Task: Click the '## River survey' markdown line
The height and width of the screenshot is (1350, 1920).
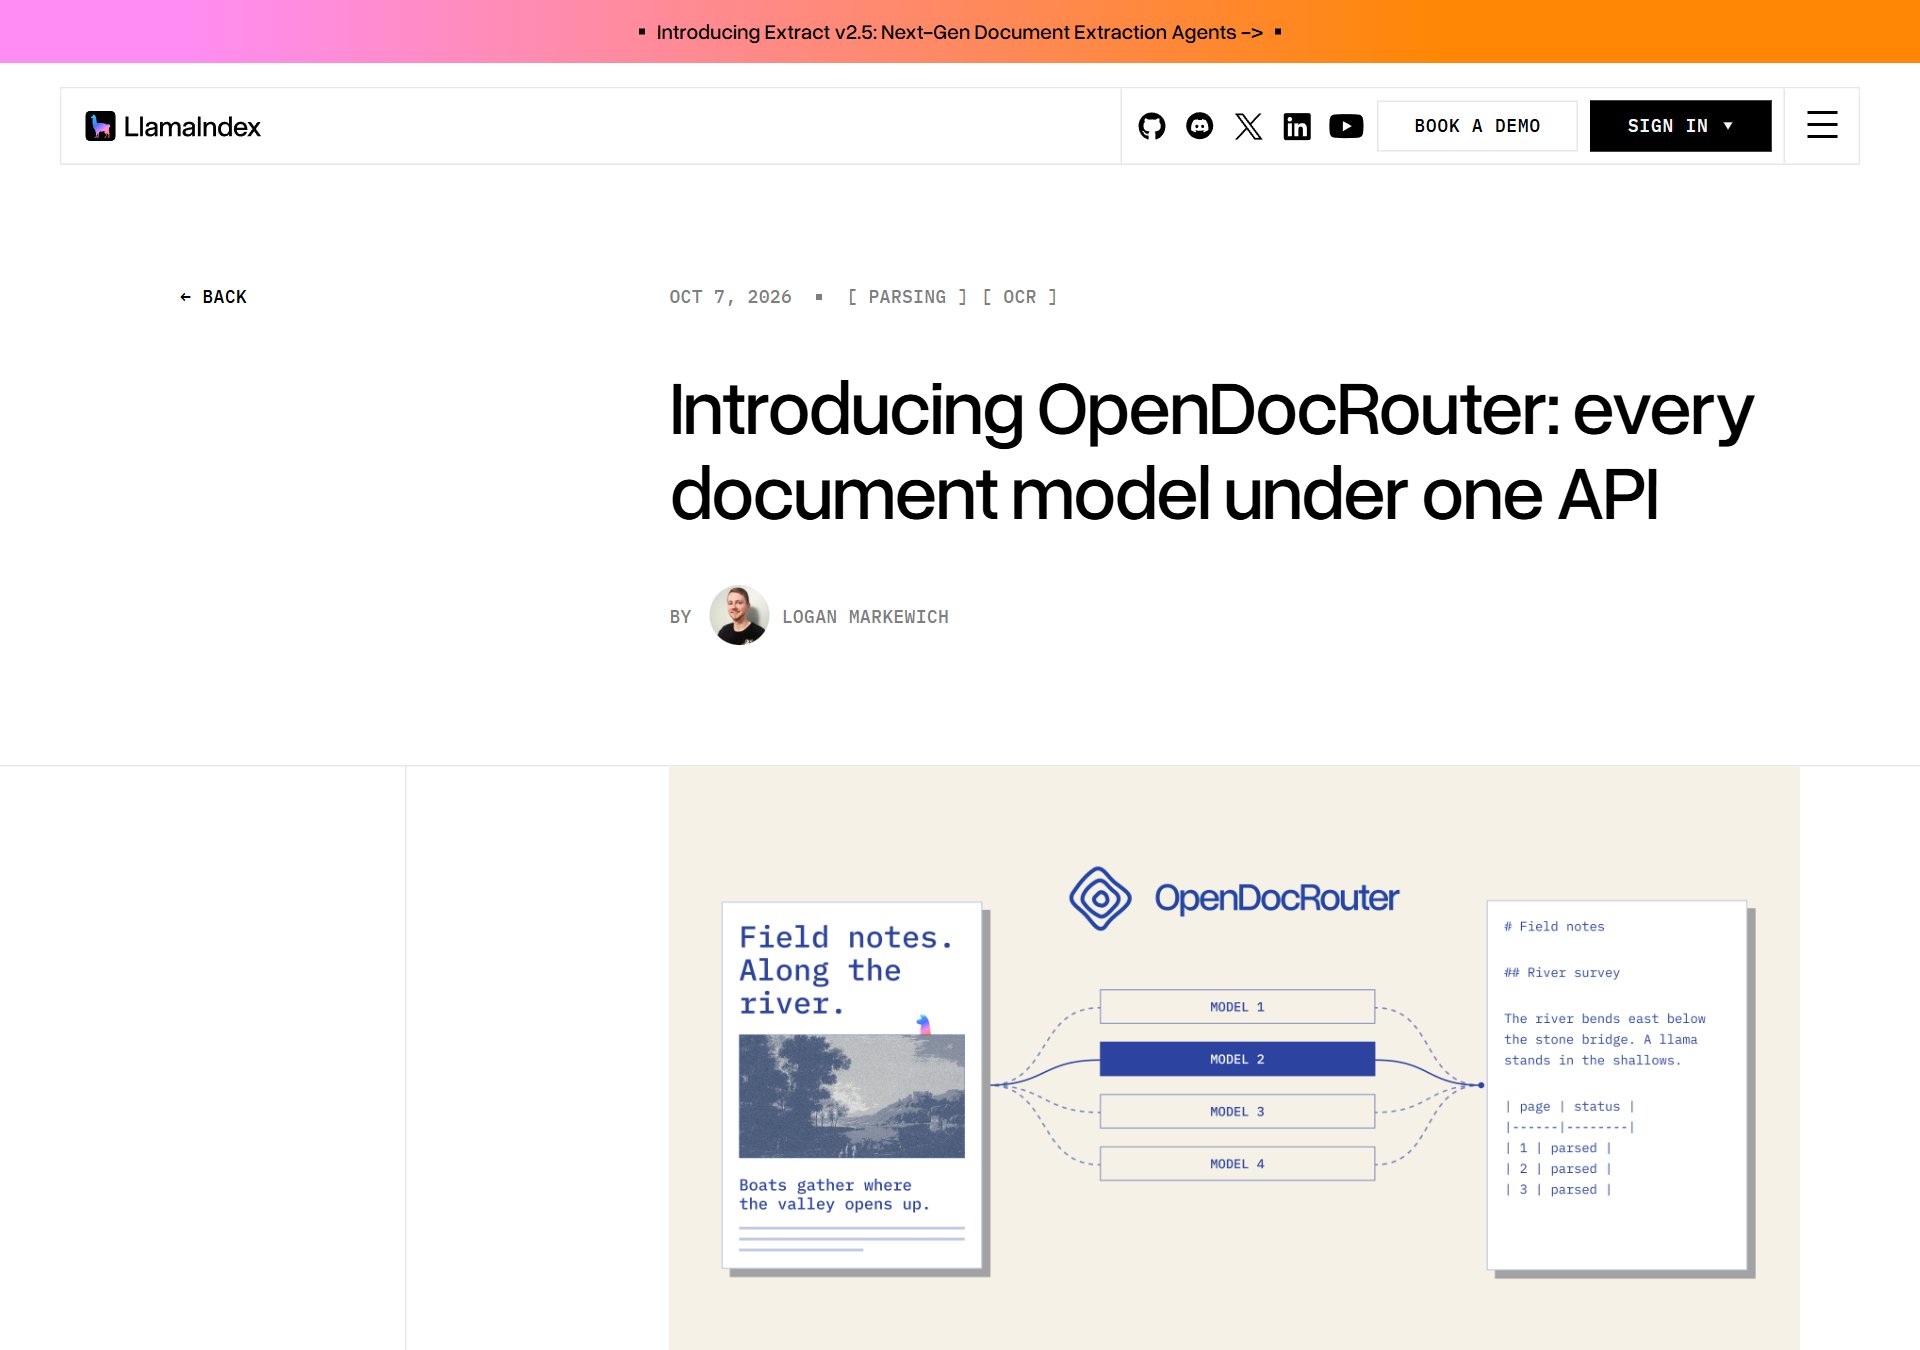Action: [x=1562, y=972]
